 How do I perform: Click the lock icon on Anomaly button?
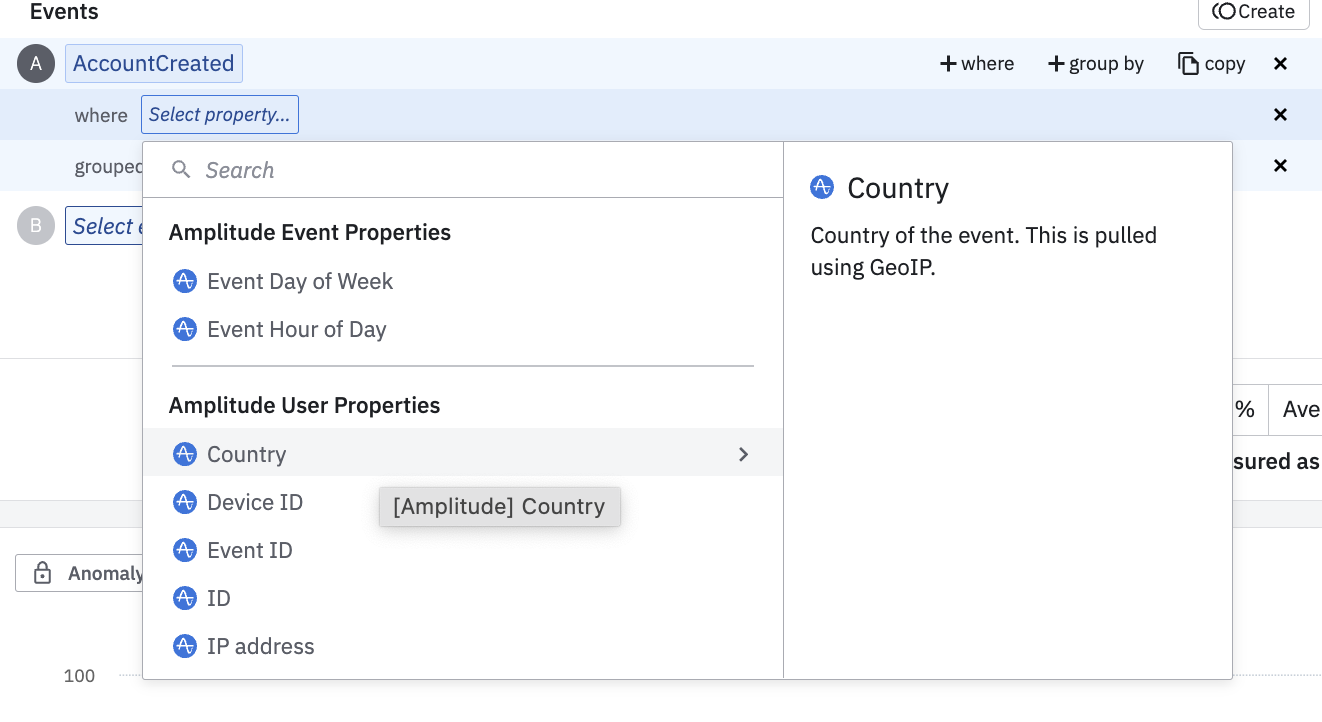[x=42, y=573]
